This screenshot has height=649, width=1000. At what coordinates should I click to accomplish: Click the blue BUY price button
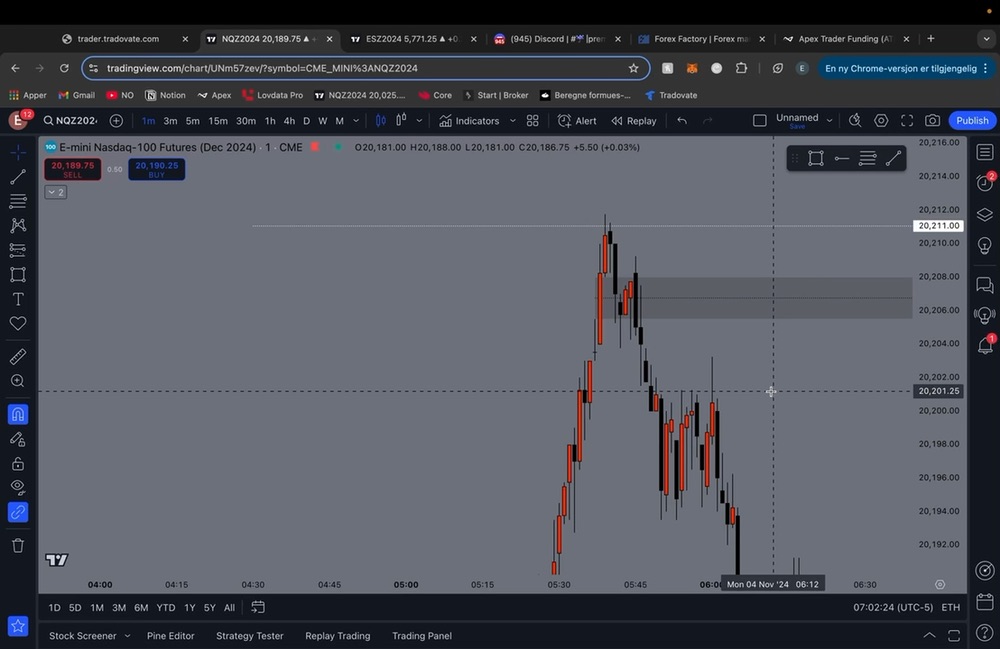click(x=157, y=169)
